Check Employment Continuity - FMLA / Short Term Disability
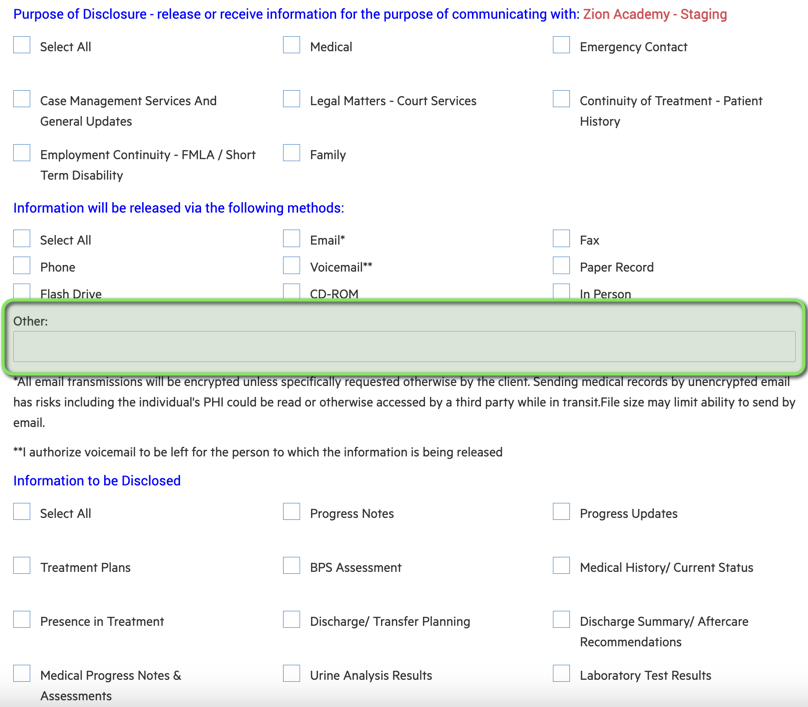808x707 pixels. [x=22, y=153]
